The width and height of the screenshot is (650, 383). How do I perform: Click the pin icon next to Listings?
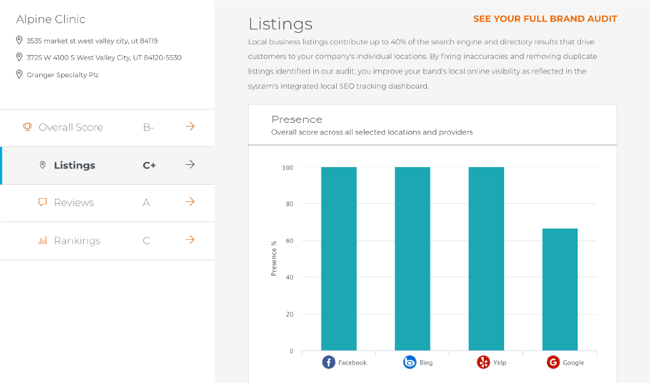[x=42, y=165]
